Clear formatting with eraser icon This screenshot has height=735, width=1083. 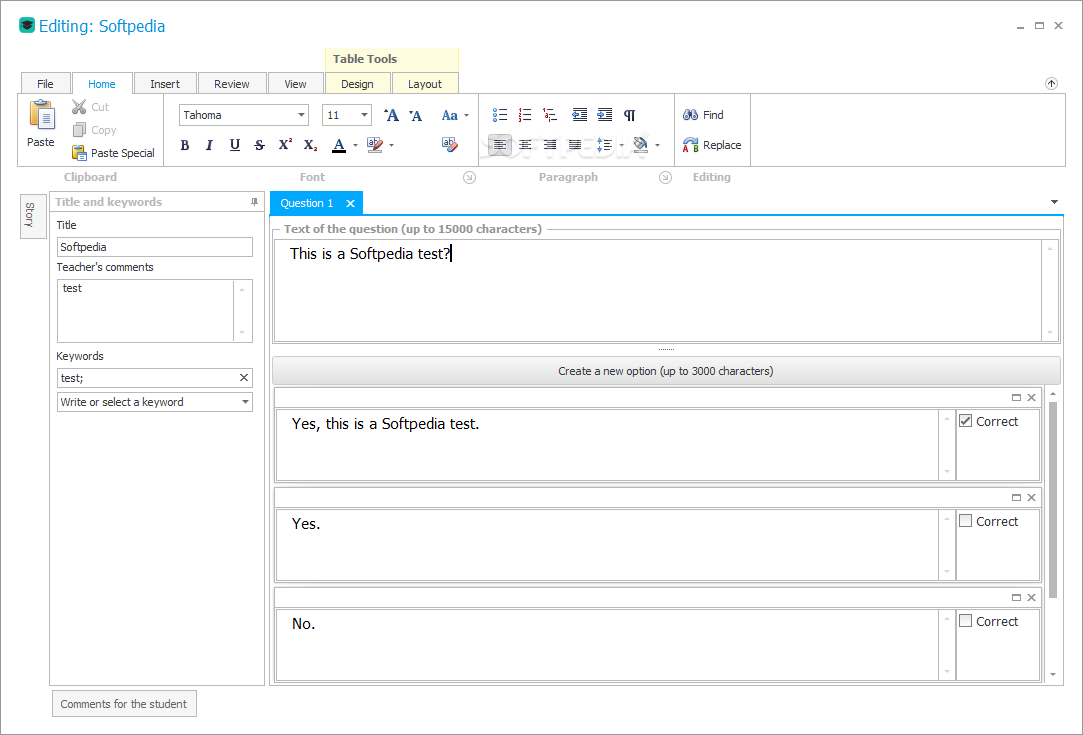pos(450,144)
